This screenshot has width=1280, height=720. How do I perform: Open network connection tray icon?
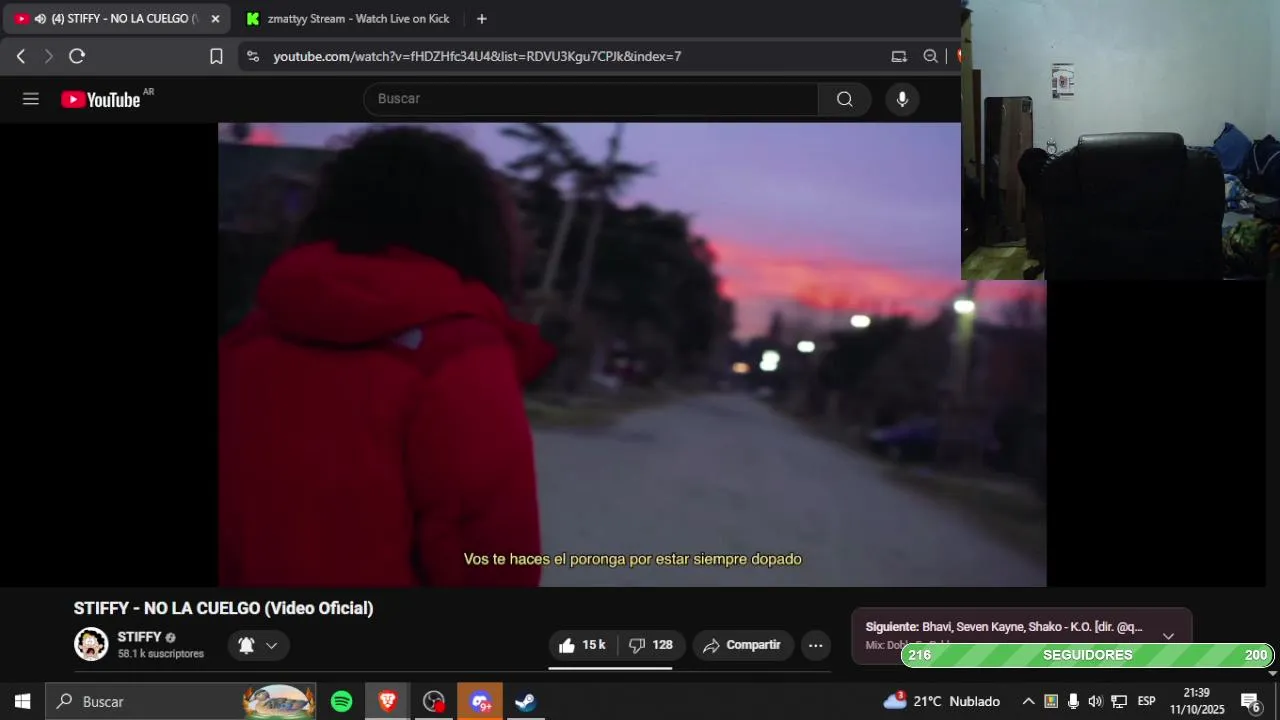point(1119,701)
